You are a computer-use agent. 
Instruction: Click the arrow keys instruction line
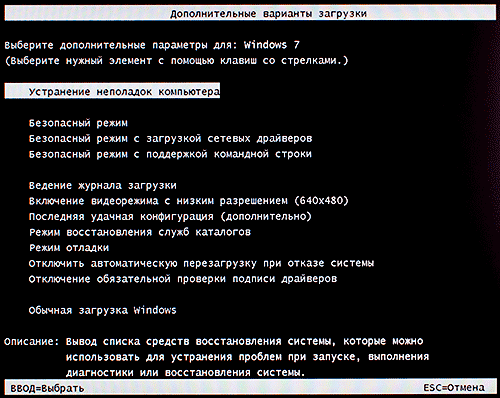coord(176,61)
